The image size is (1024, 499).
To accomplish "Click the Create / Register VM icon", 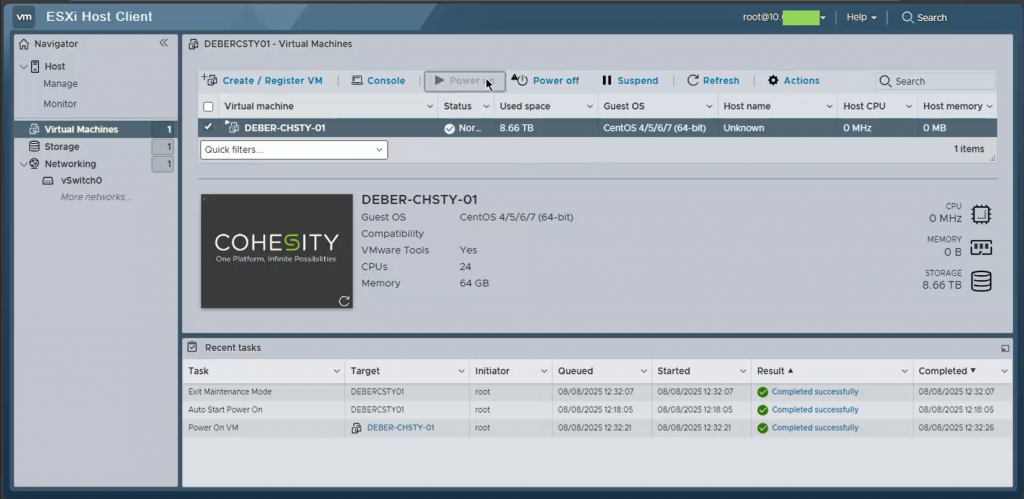I will [x=210, y=80].
